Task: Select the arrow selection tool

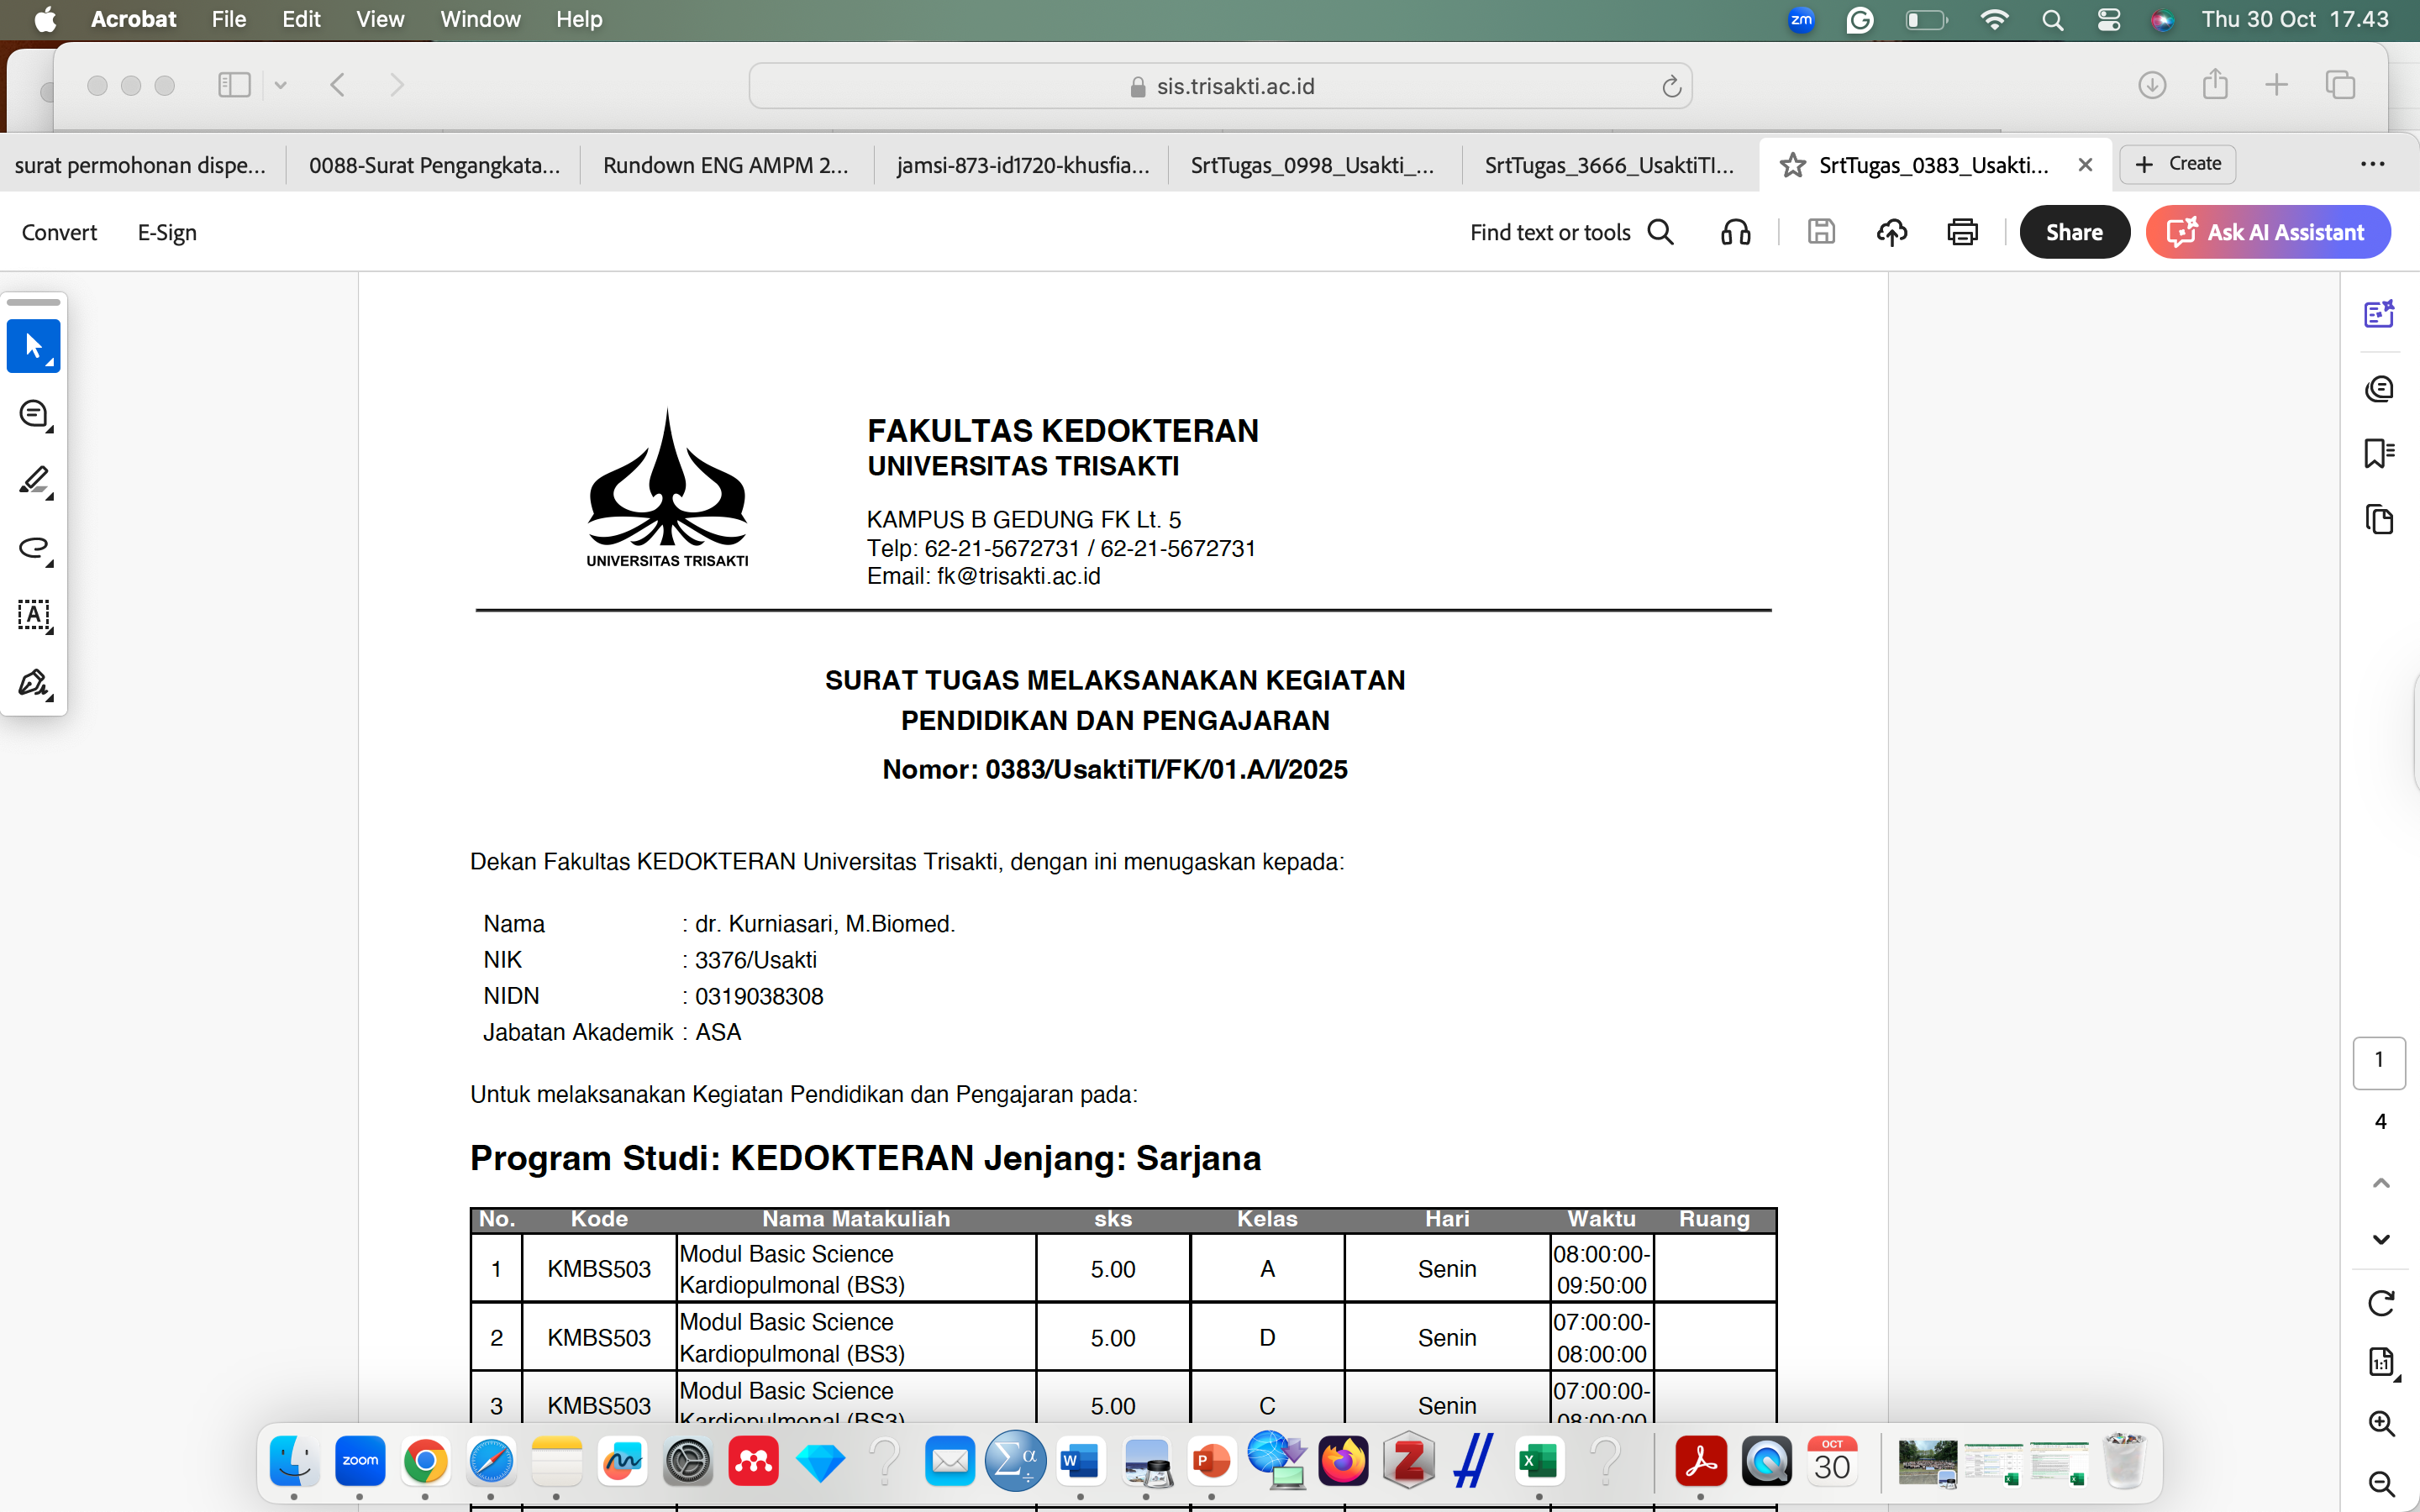Action: click(x=34, y=346)
